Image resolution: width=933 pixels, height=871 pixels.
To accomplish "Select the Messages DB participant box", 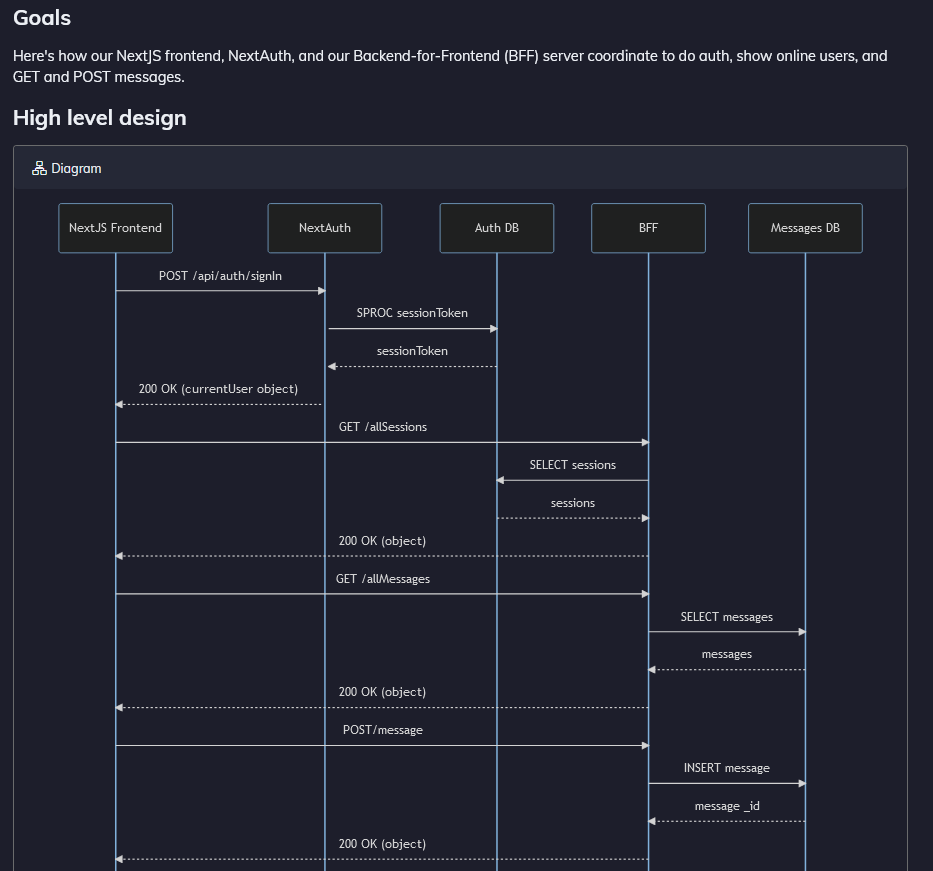I will tap(805, 228).
